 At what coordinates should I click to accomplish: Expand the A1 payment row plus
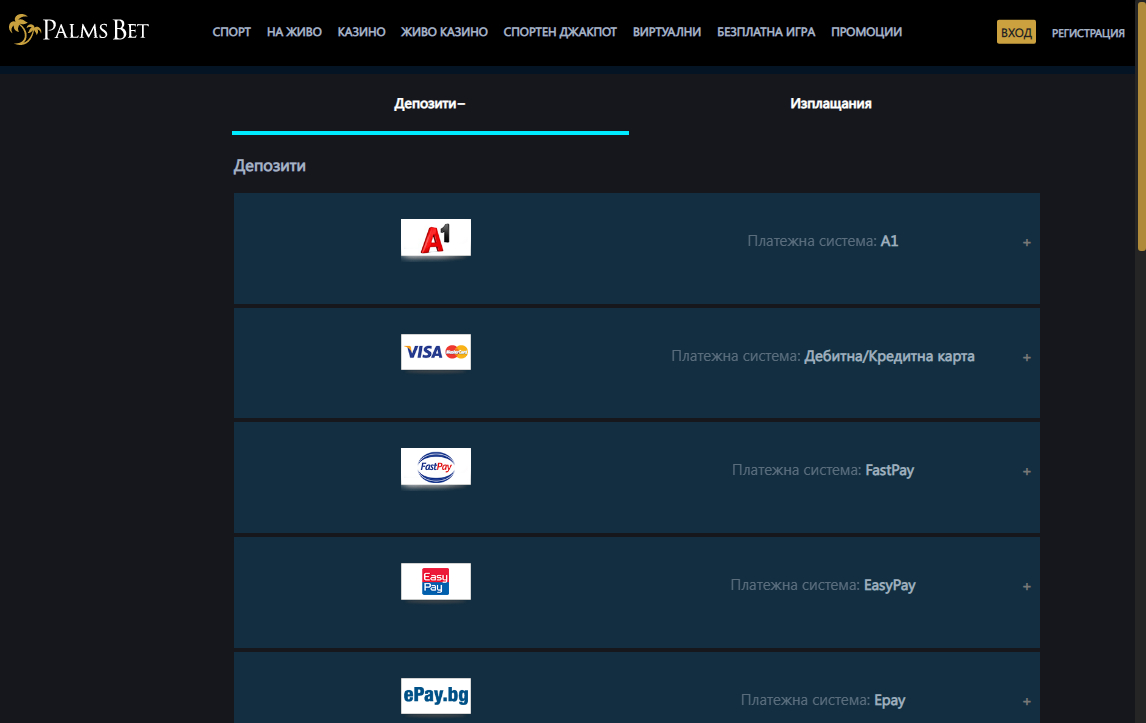[x=1027, y=243]
